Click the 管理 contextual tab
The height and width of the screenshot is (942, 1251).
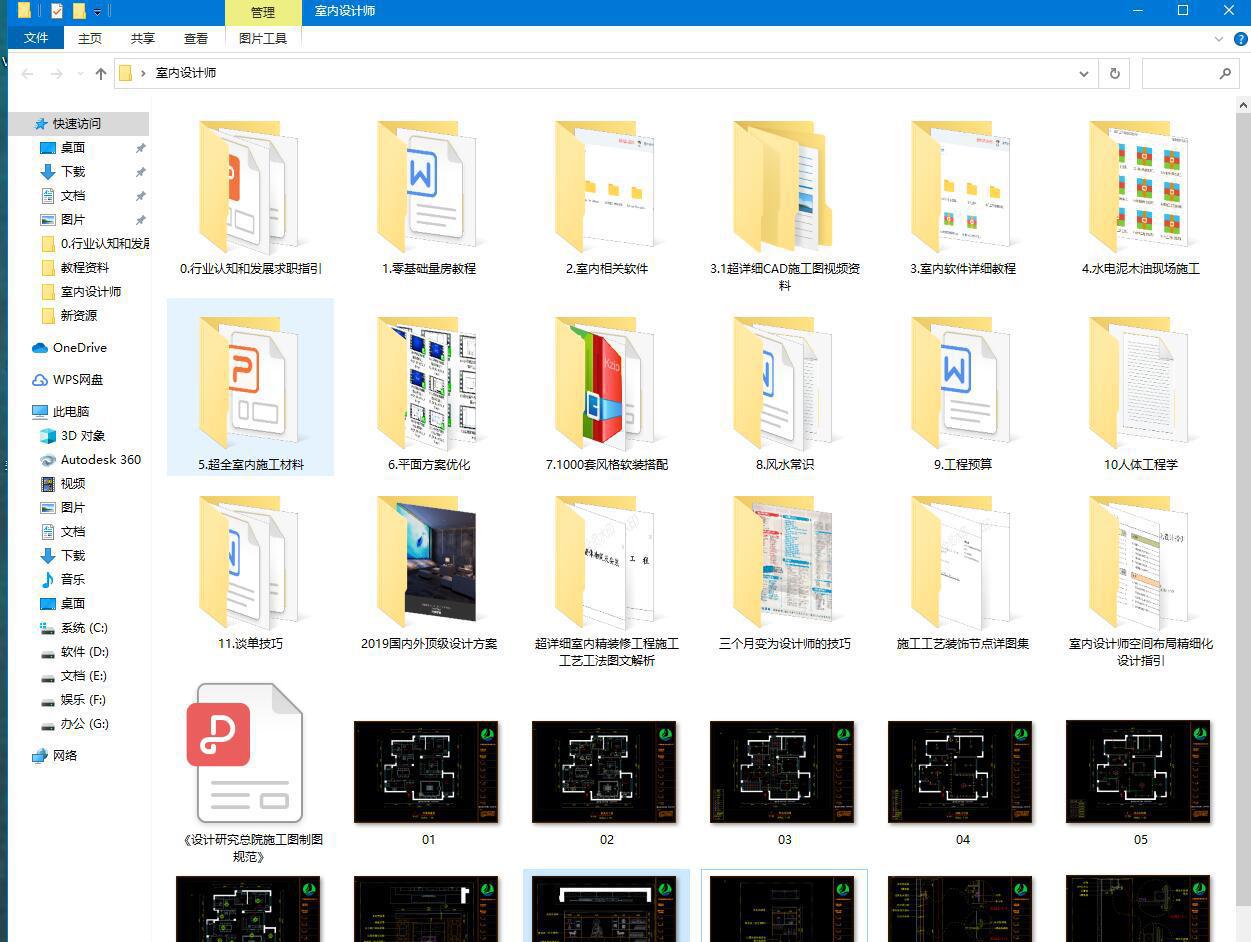coord(263,12)
